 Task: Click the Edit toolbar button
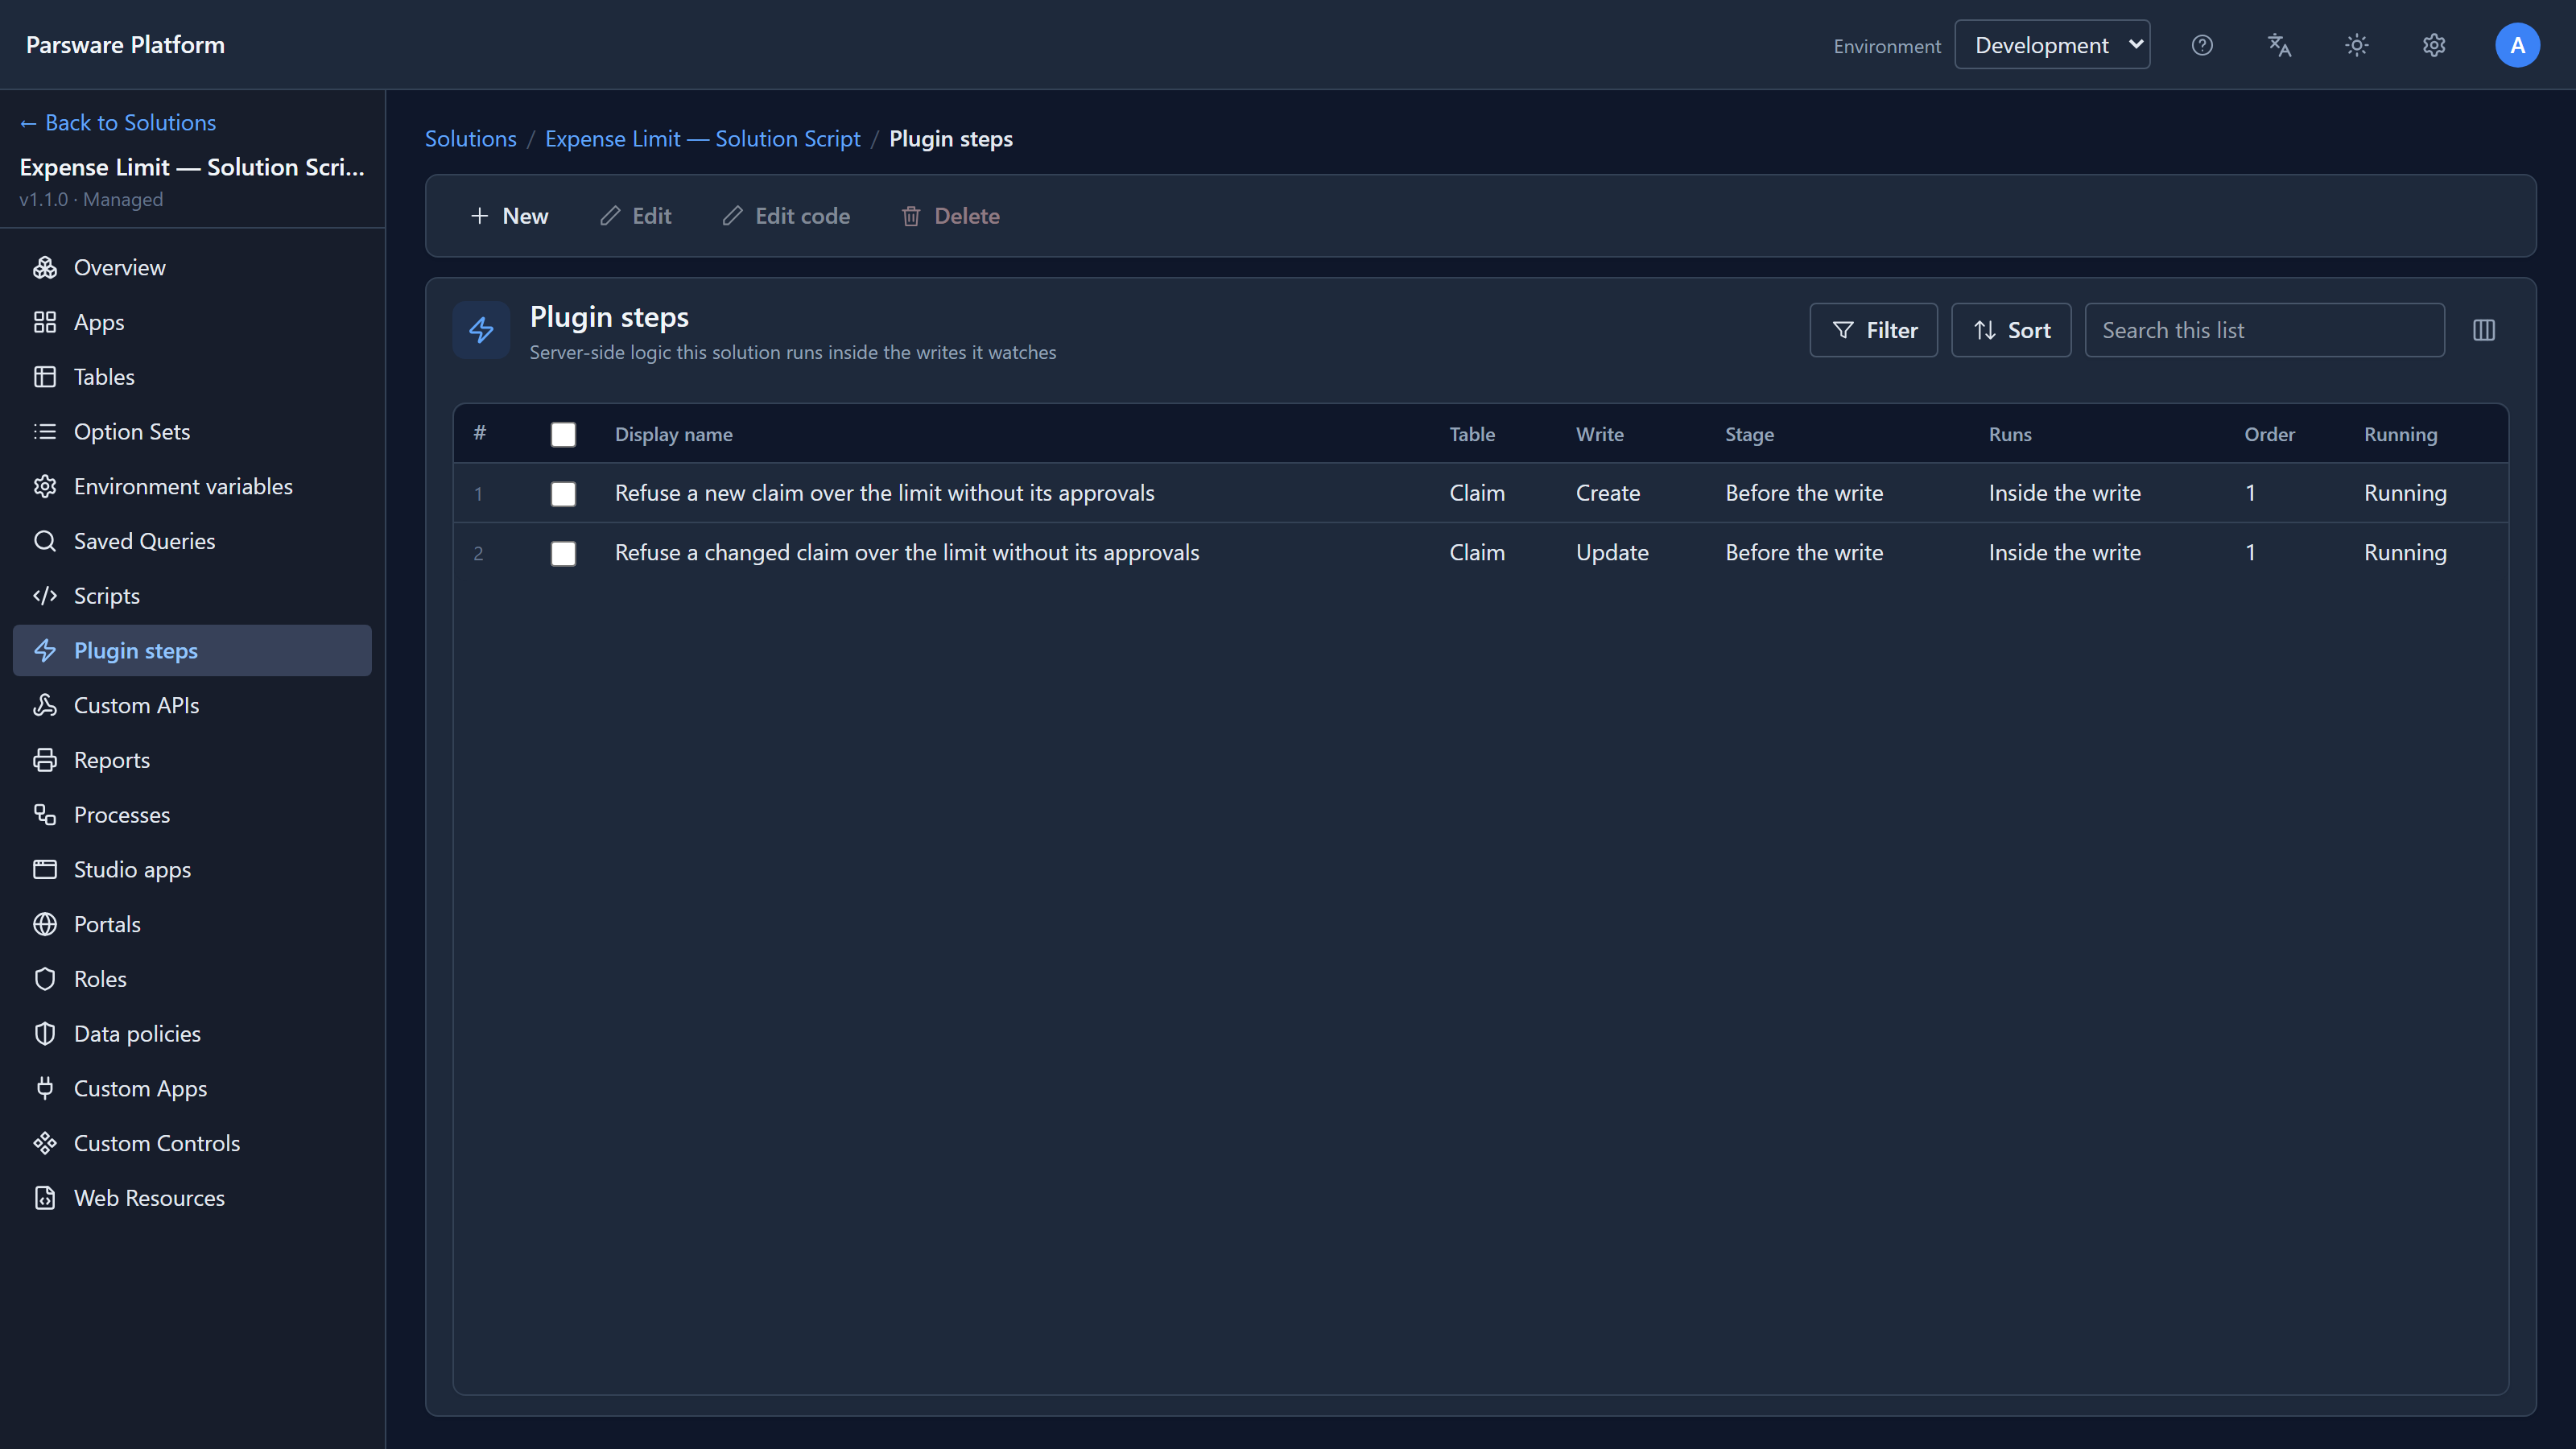point(636,216)
